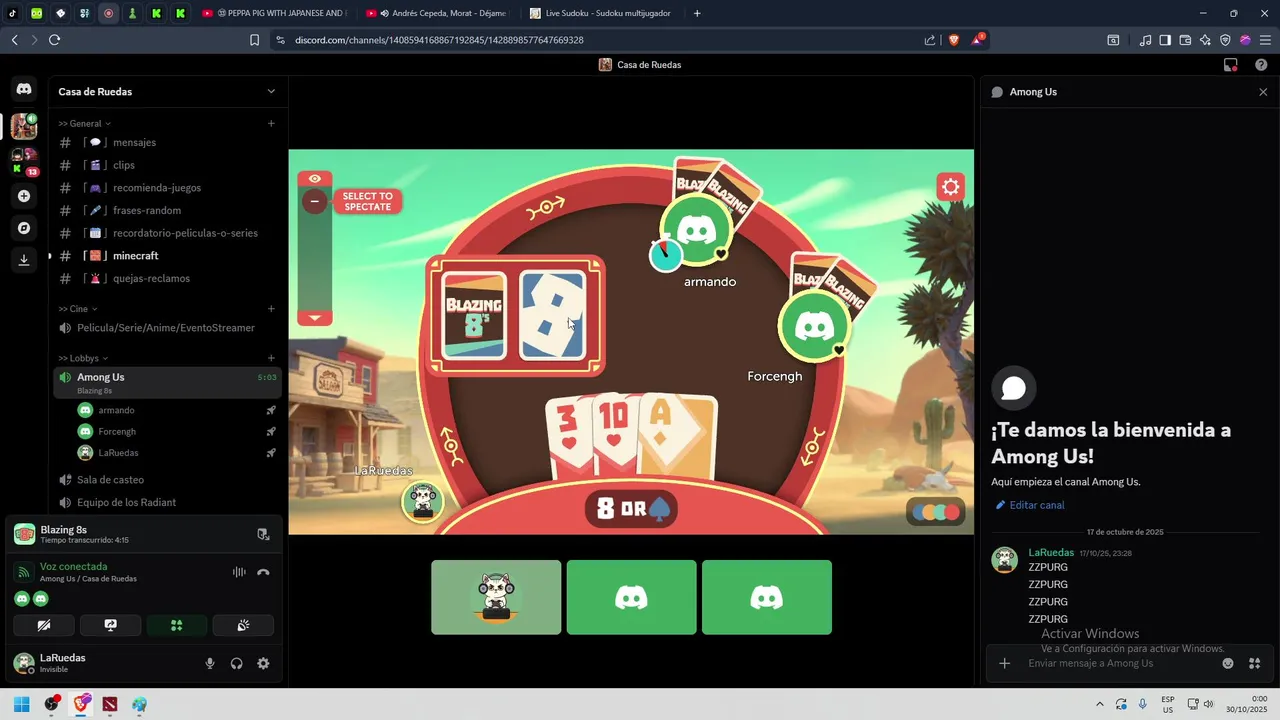Close the Among Us chat panel
Viewport: 1280px width, 720px height.
click(1263, 92)
